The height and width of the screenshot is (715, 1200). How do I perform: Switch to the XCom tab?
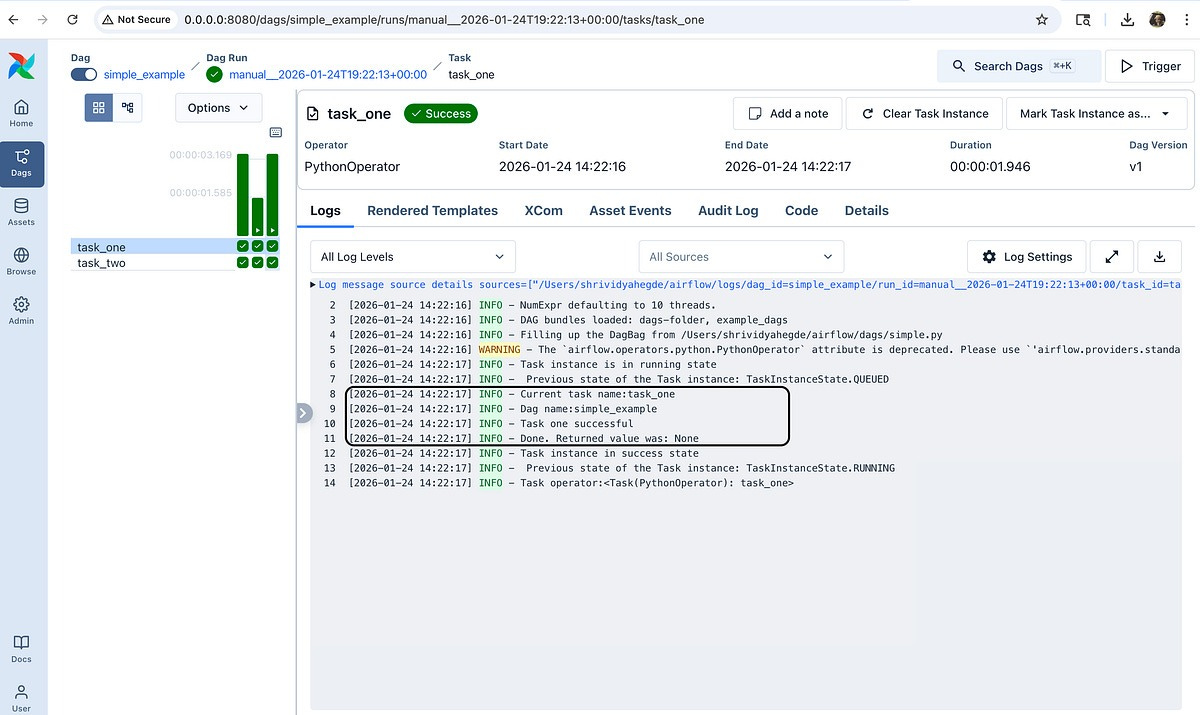click(544, 211)
